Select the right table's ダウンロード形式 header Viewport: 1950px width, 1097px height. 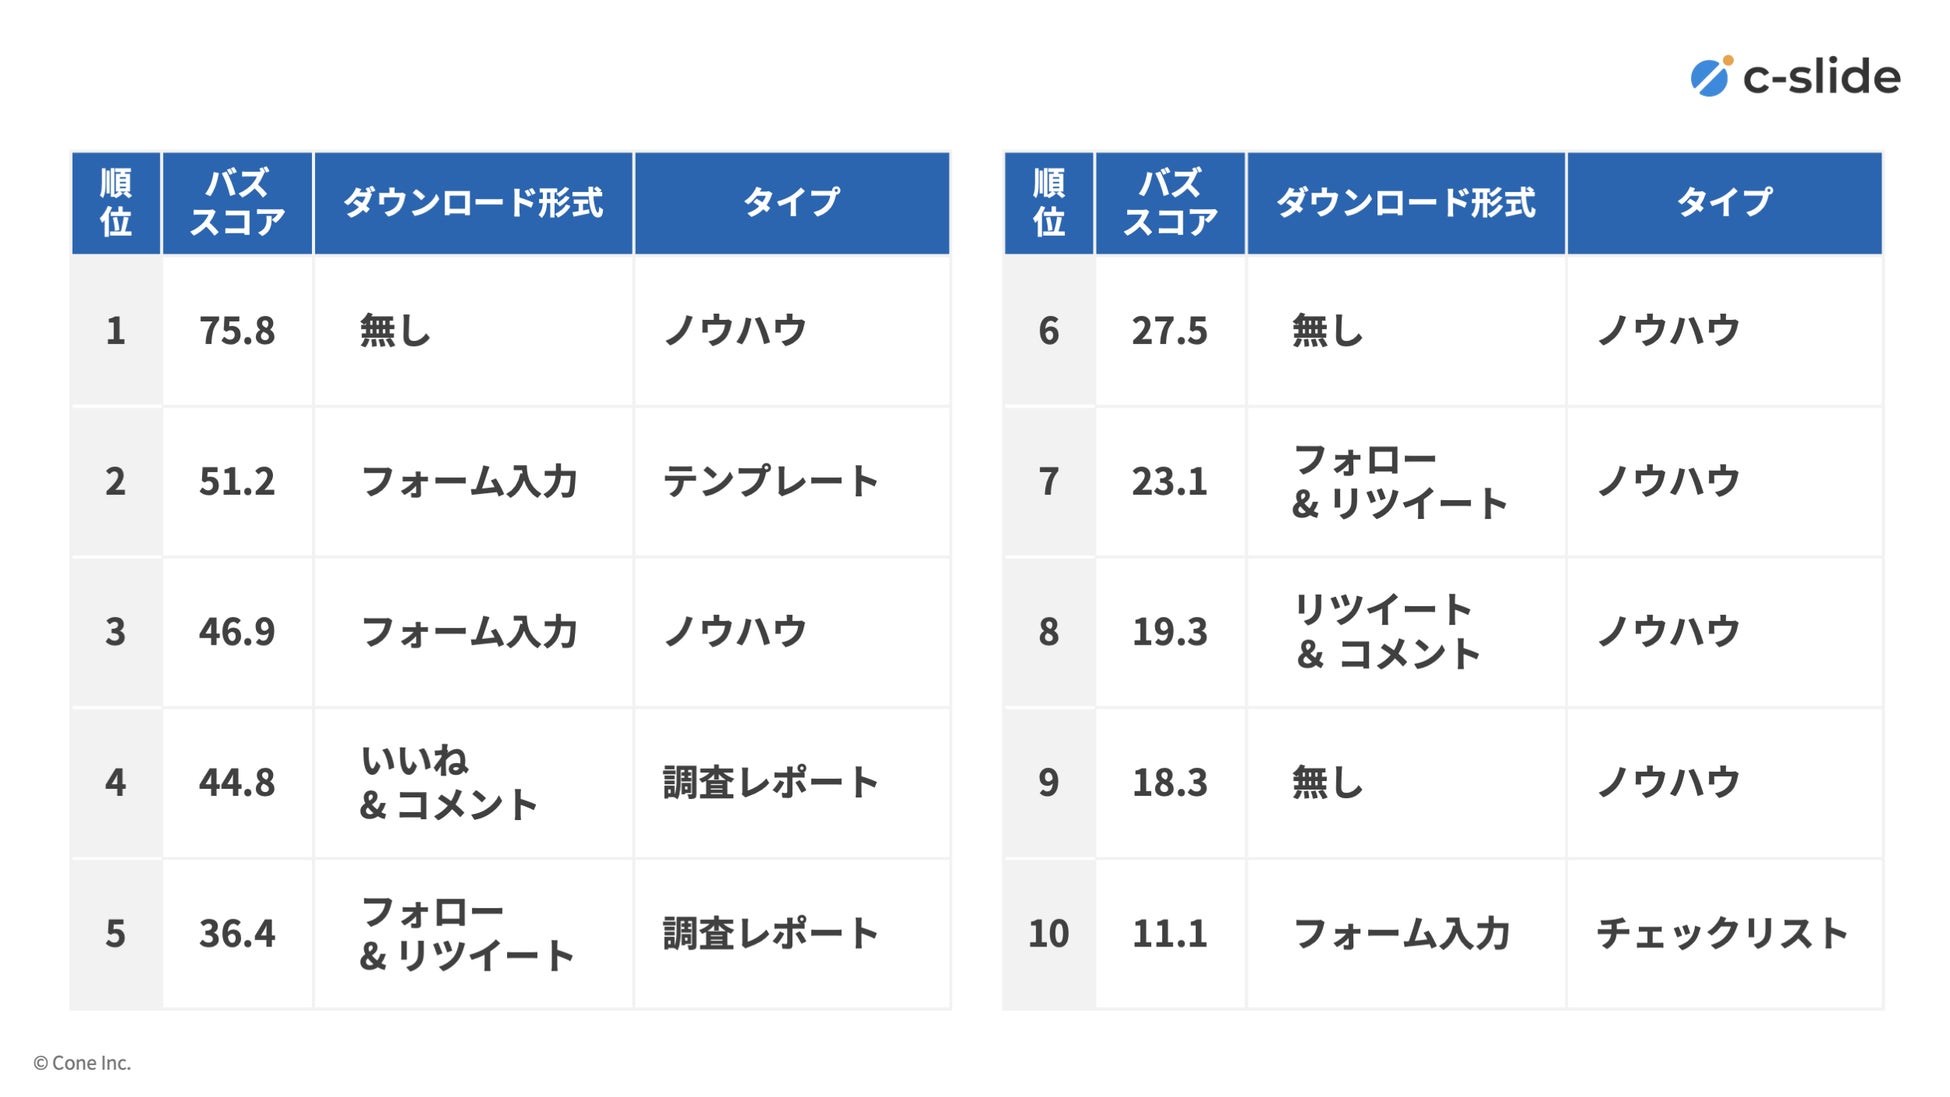coord(1405,202)
